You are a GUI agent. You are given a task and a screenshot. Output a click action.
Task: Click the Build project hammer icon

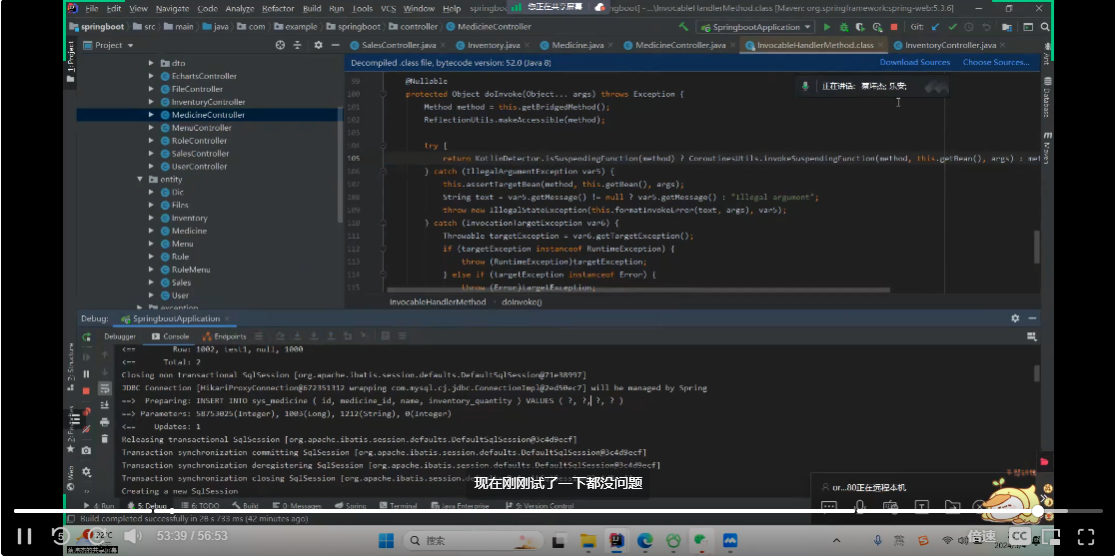(x=683, y=27)
